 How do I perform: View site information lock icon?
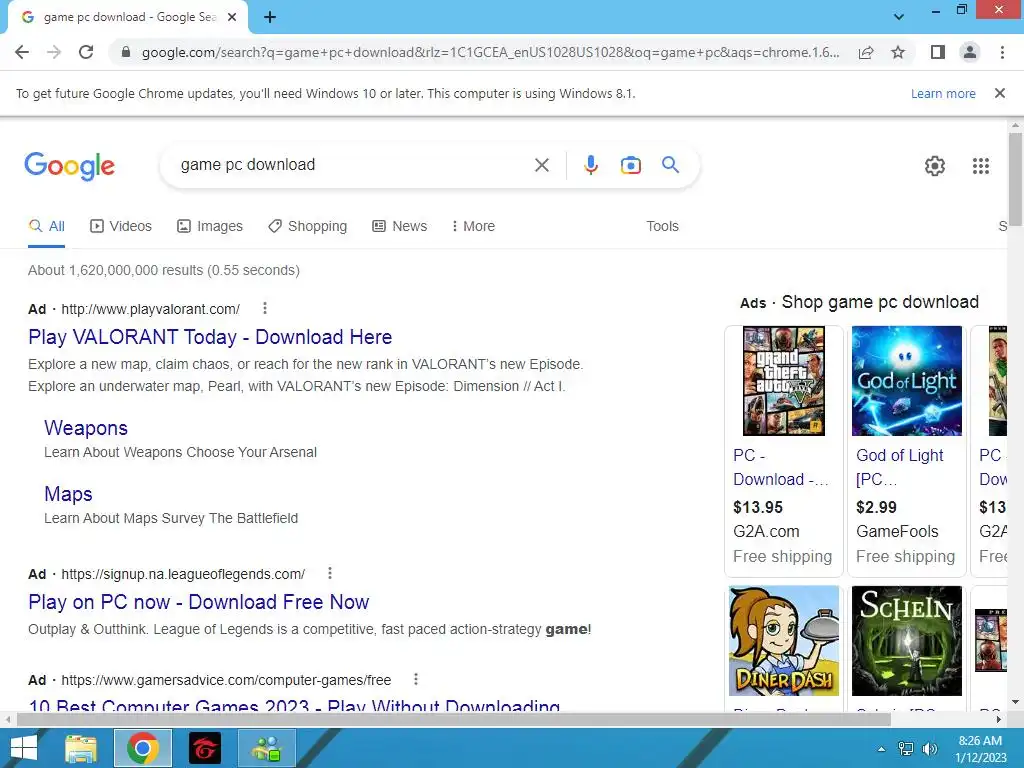[x=126, y=52]
